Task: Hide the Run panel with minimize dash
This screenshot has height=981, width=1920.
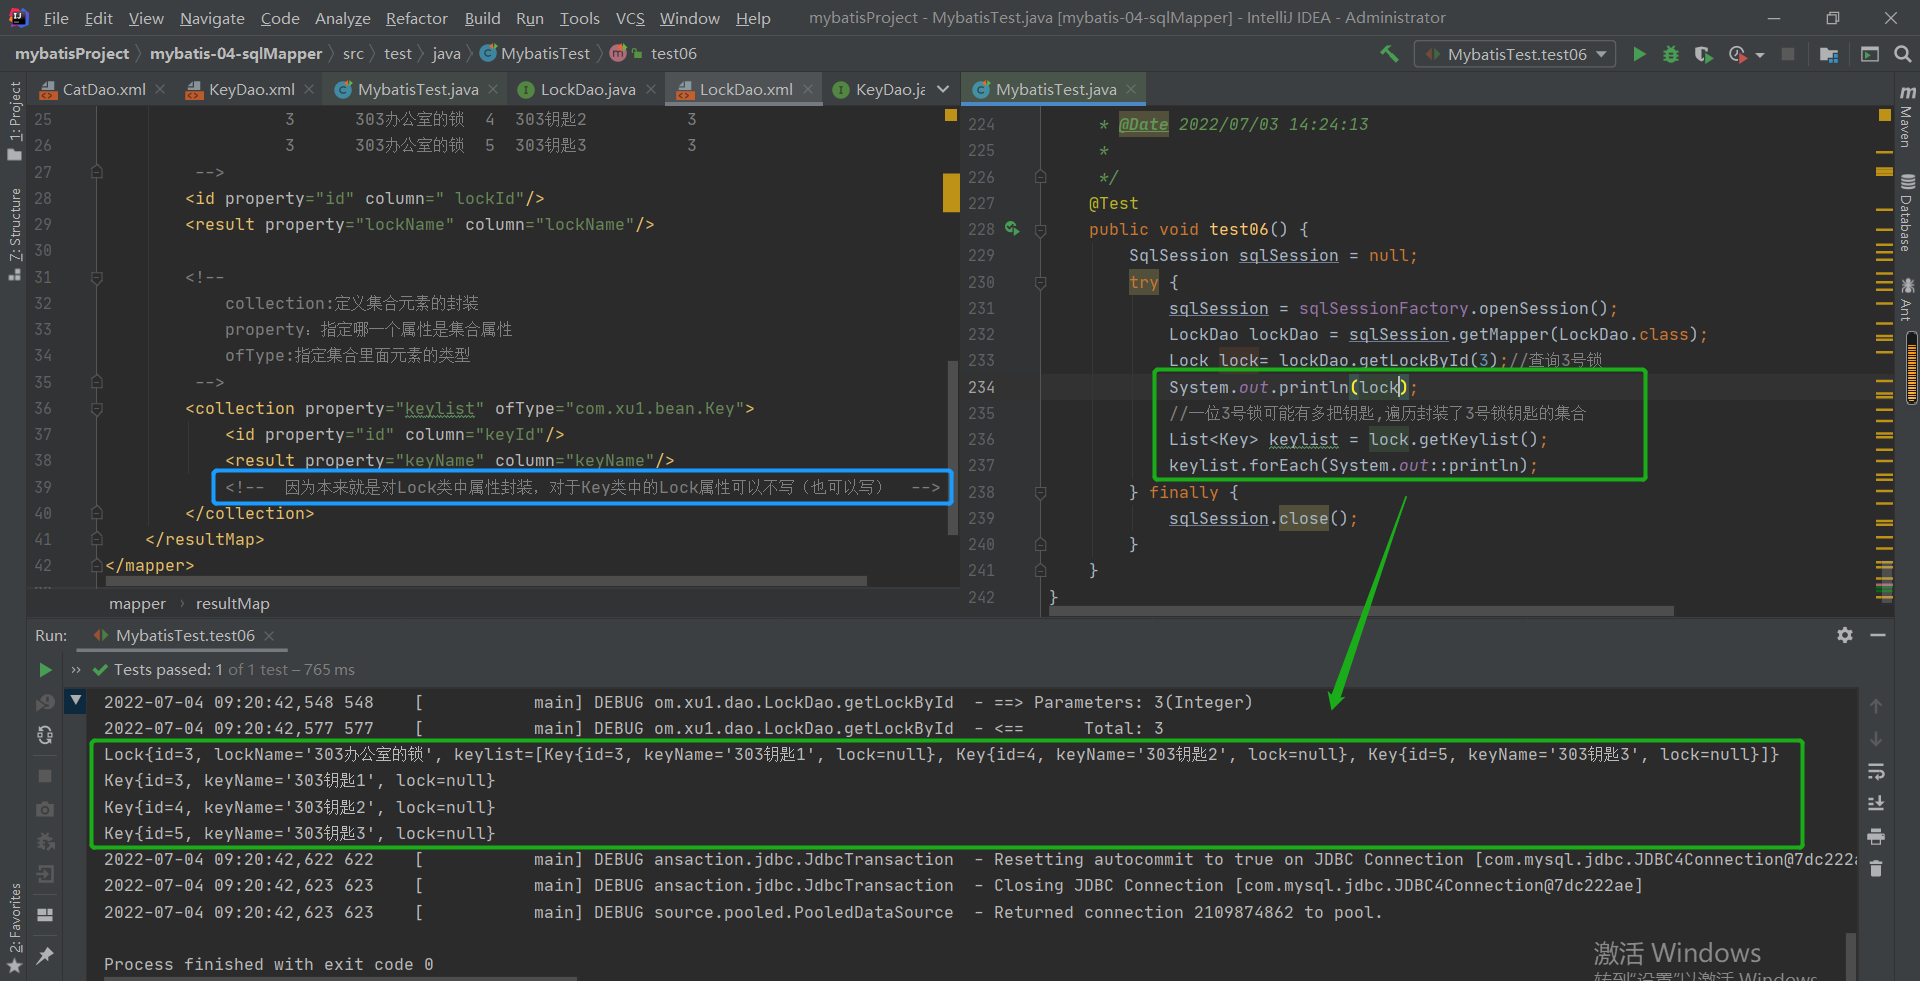Action: click(1878, 635)
